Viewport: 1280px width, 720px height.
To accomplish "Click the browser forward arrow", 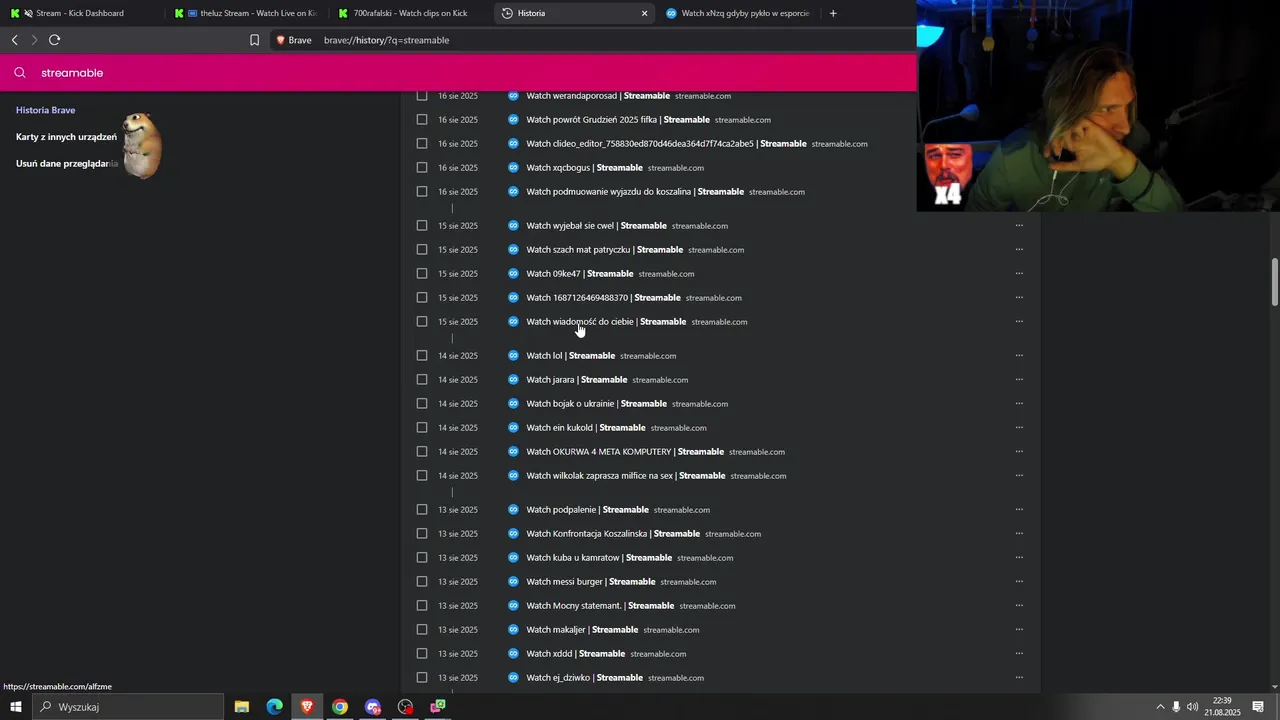I will (34, 40).
